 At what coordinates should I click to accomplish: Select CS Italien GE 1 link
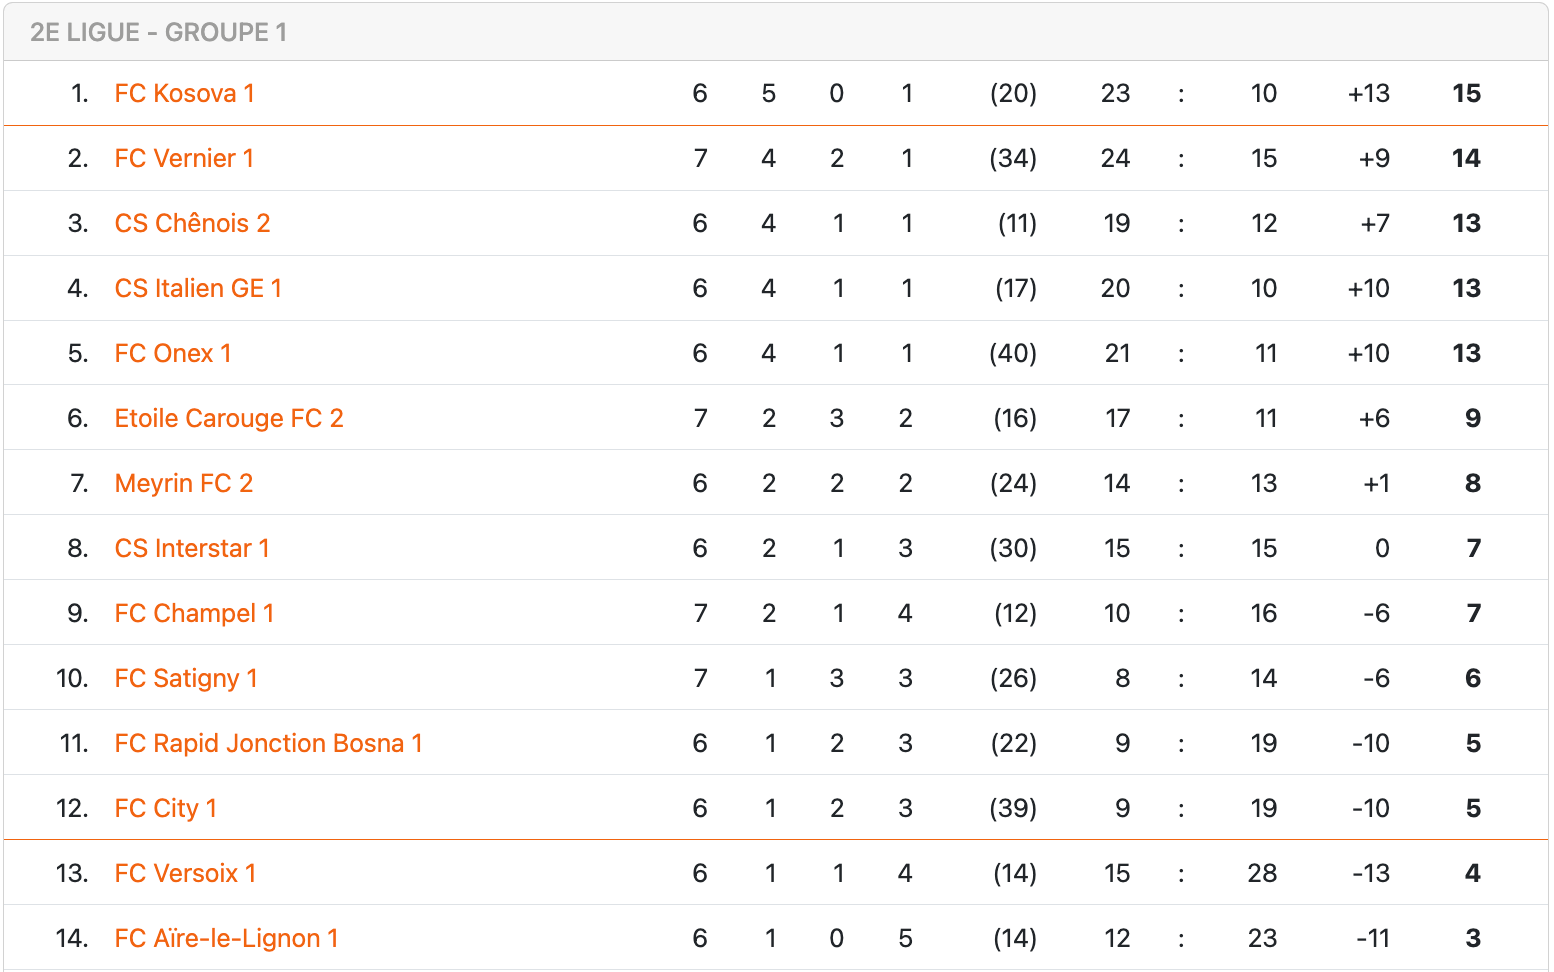pos(198,288)
